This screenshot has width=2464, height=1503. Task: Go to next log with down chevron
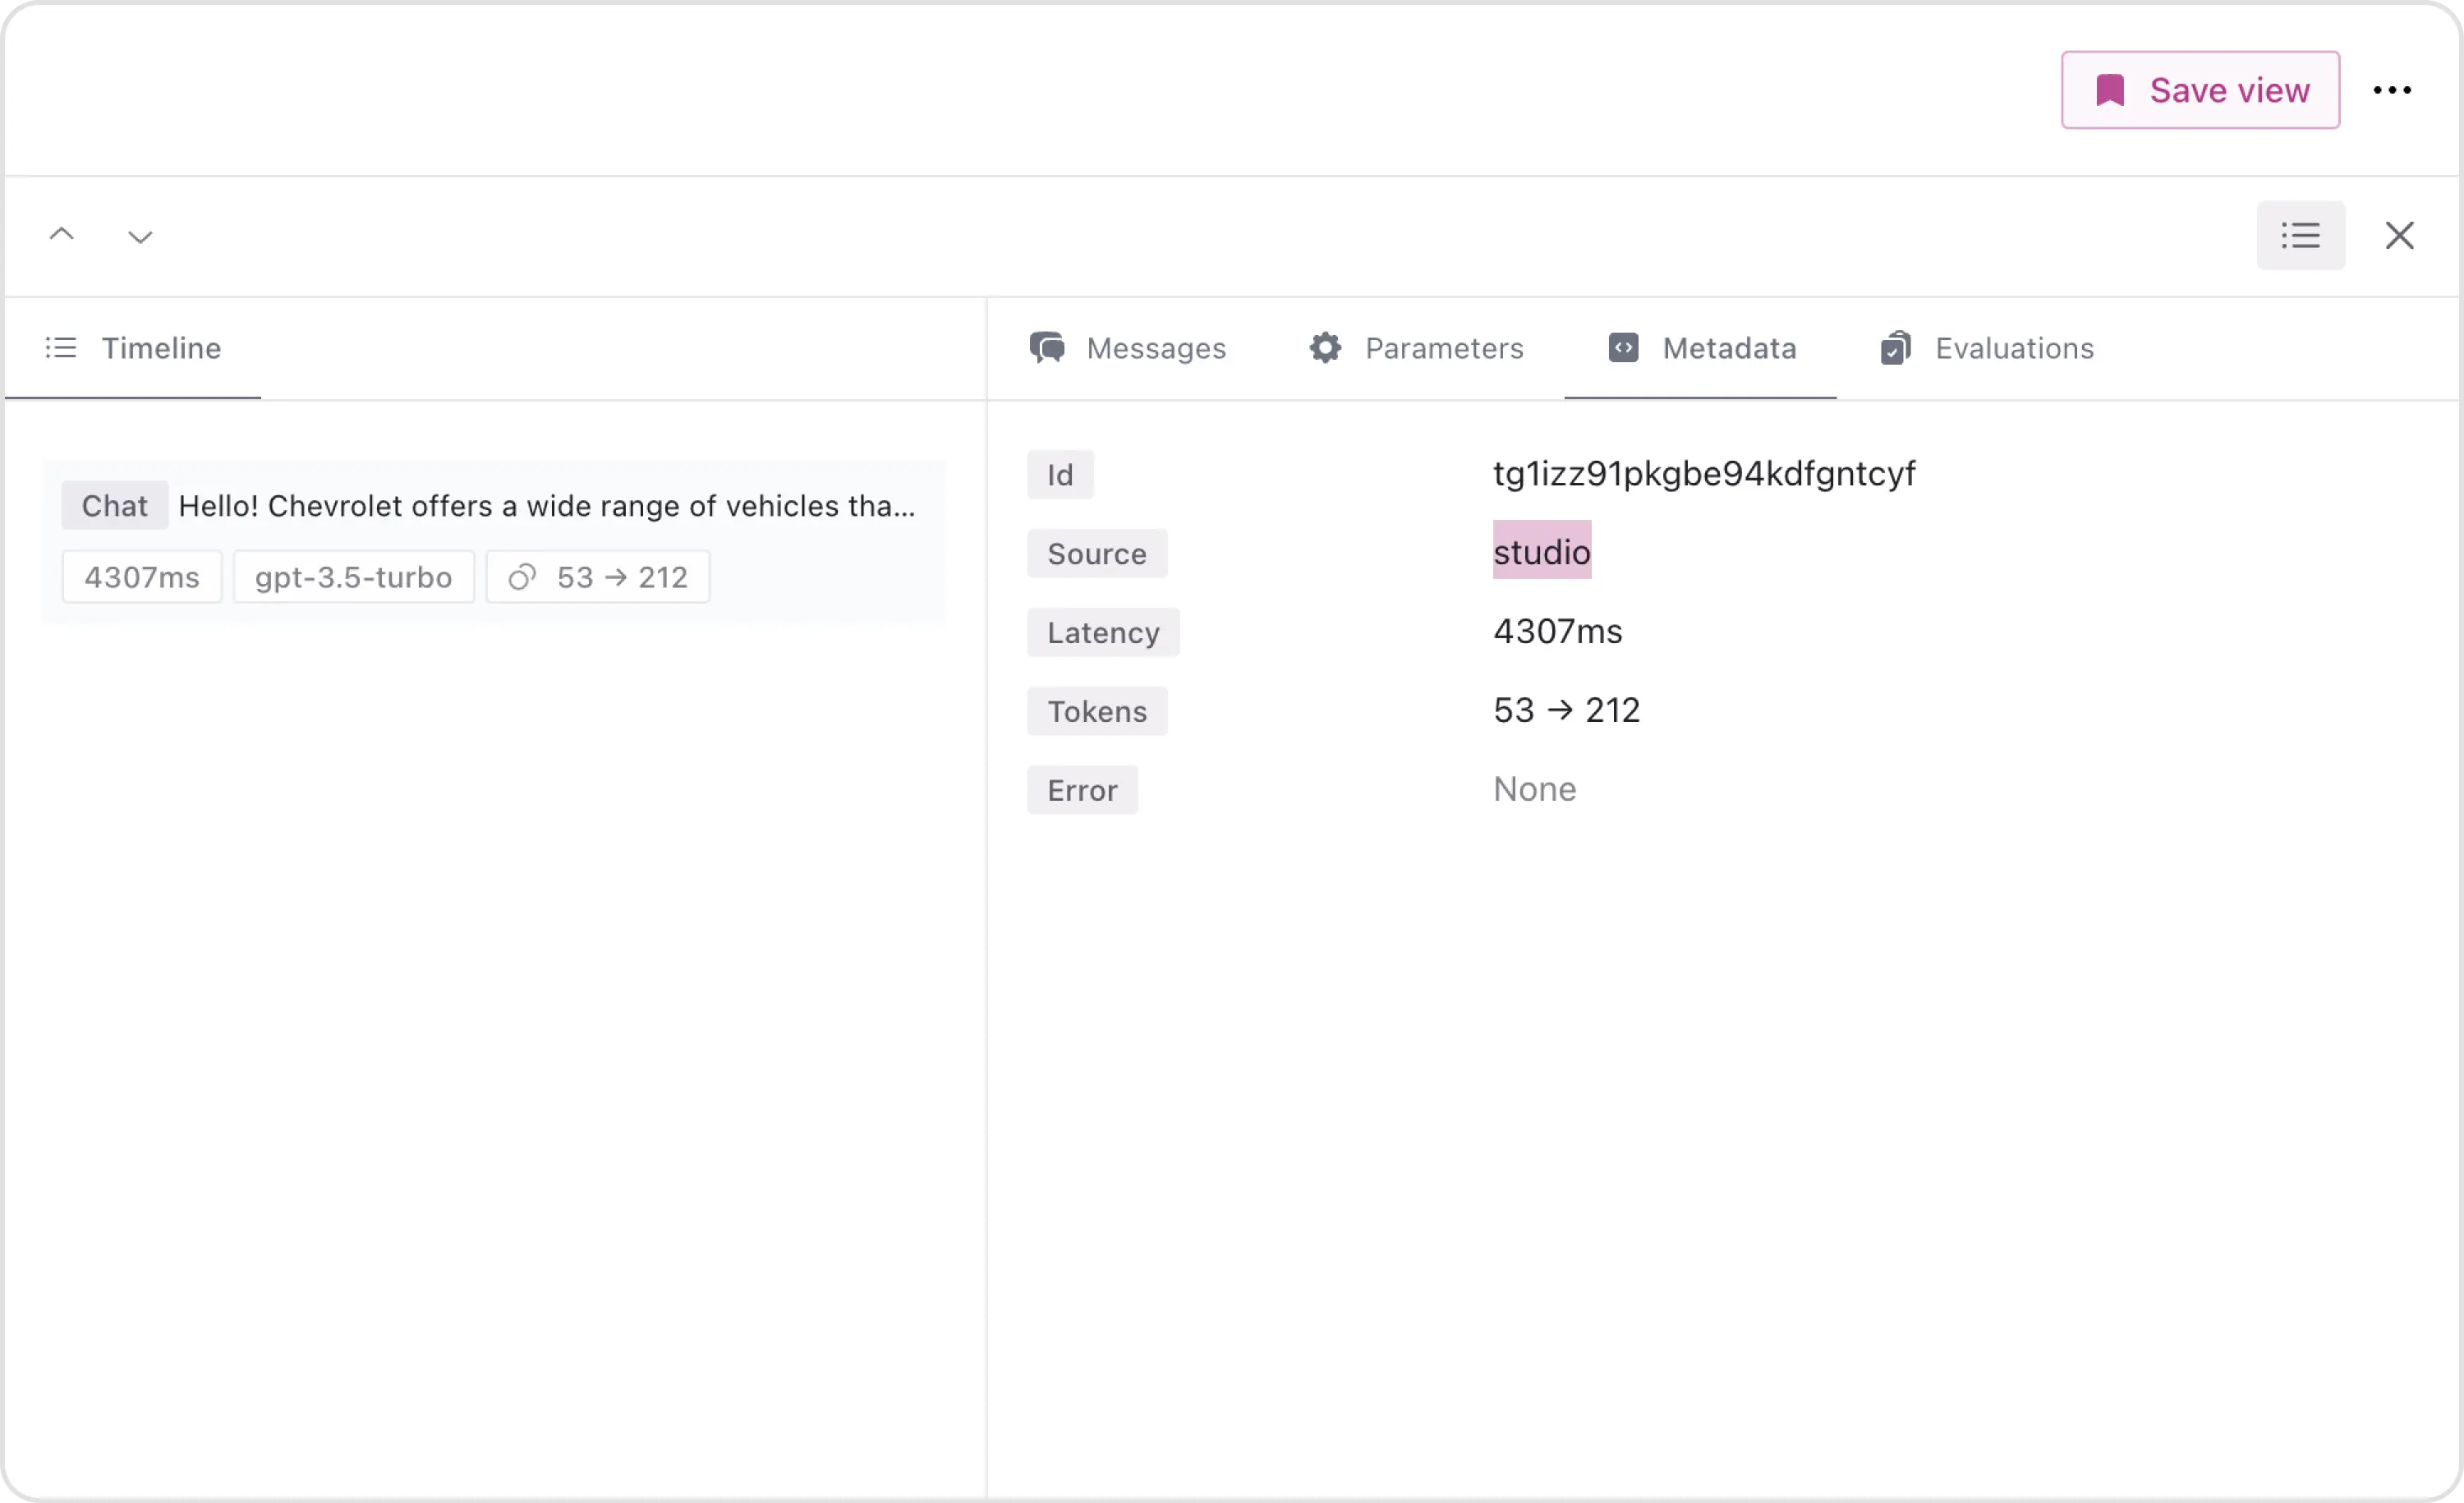pos(140,236)
